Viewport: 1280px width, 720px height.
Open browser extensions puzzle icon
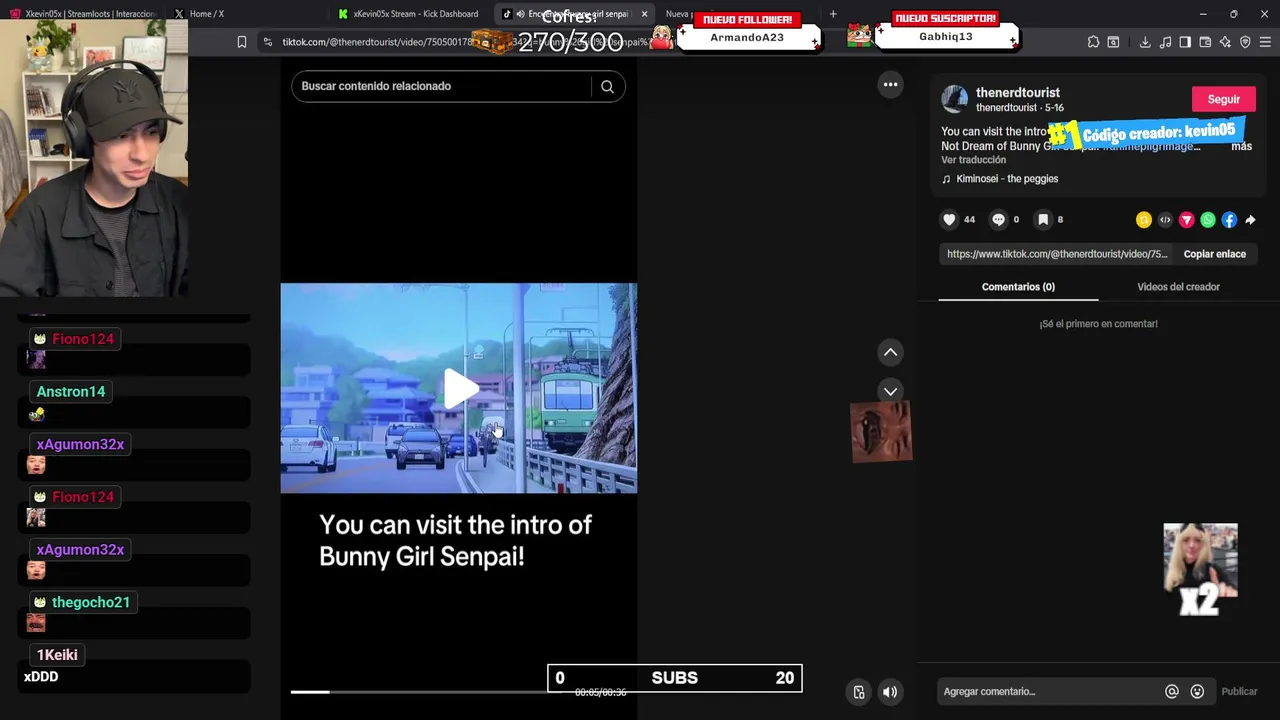pyautogui.click(x=1093, y=42)
